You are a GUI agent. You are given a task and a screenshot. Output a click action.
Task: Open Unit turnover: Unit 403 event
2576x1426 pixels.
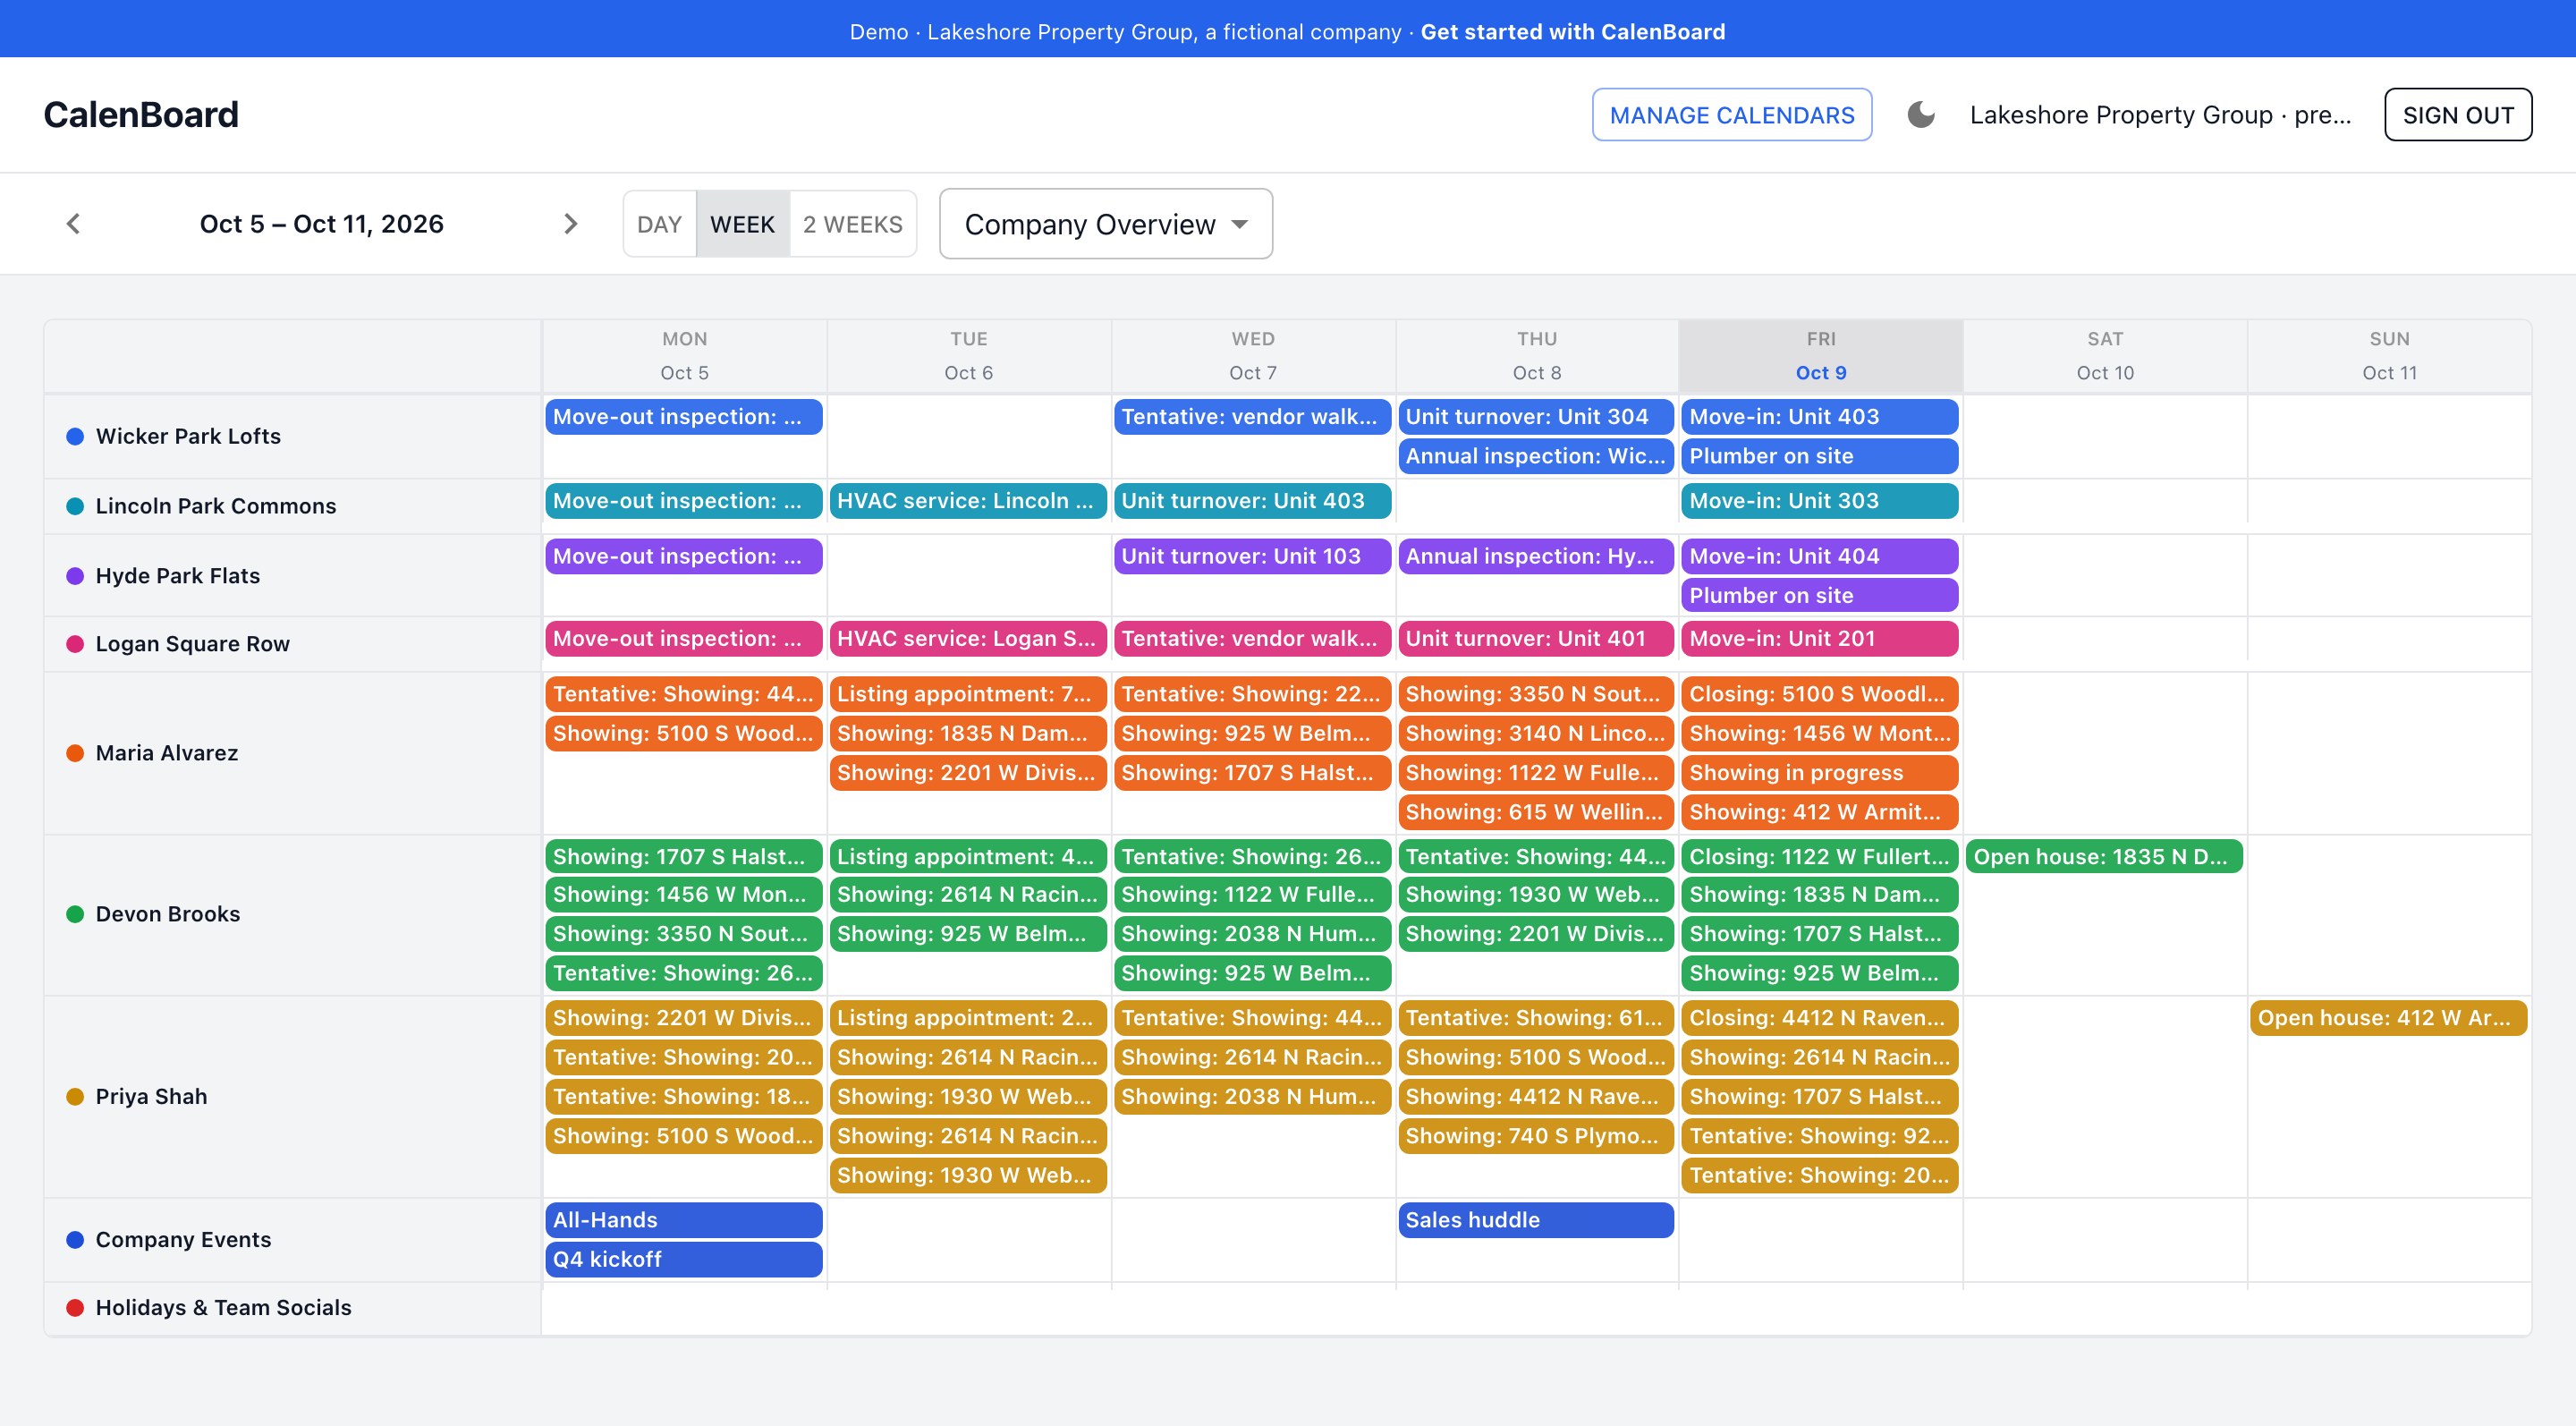pyautogui.click(x=1252, y=501)
